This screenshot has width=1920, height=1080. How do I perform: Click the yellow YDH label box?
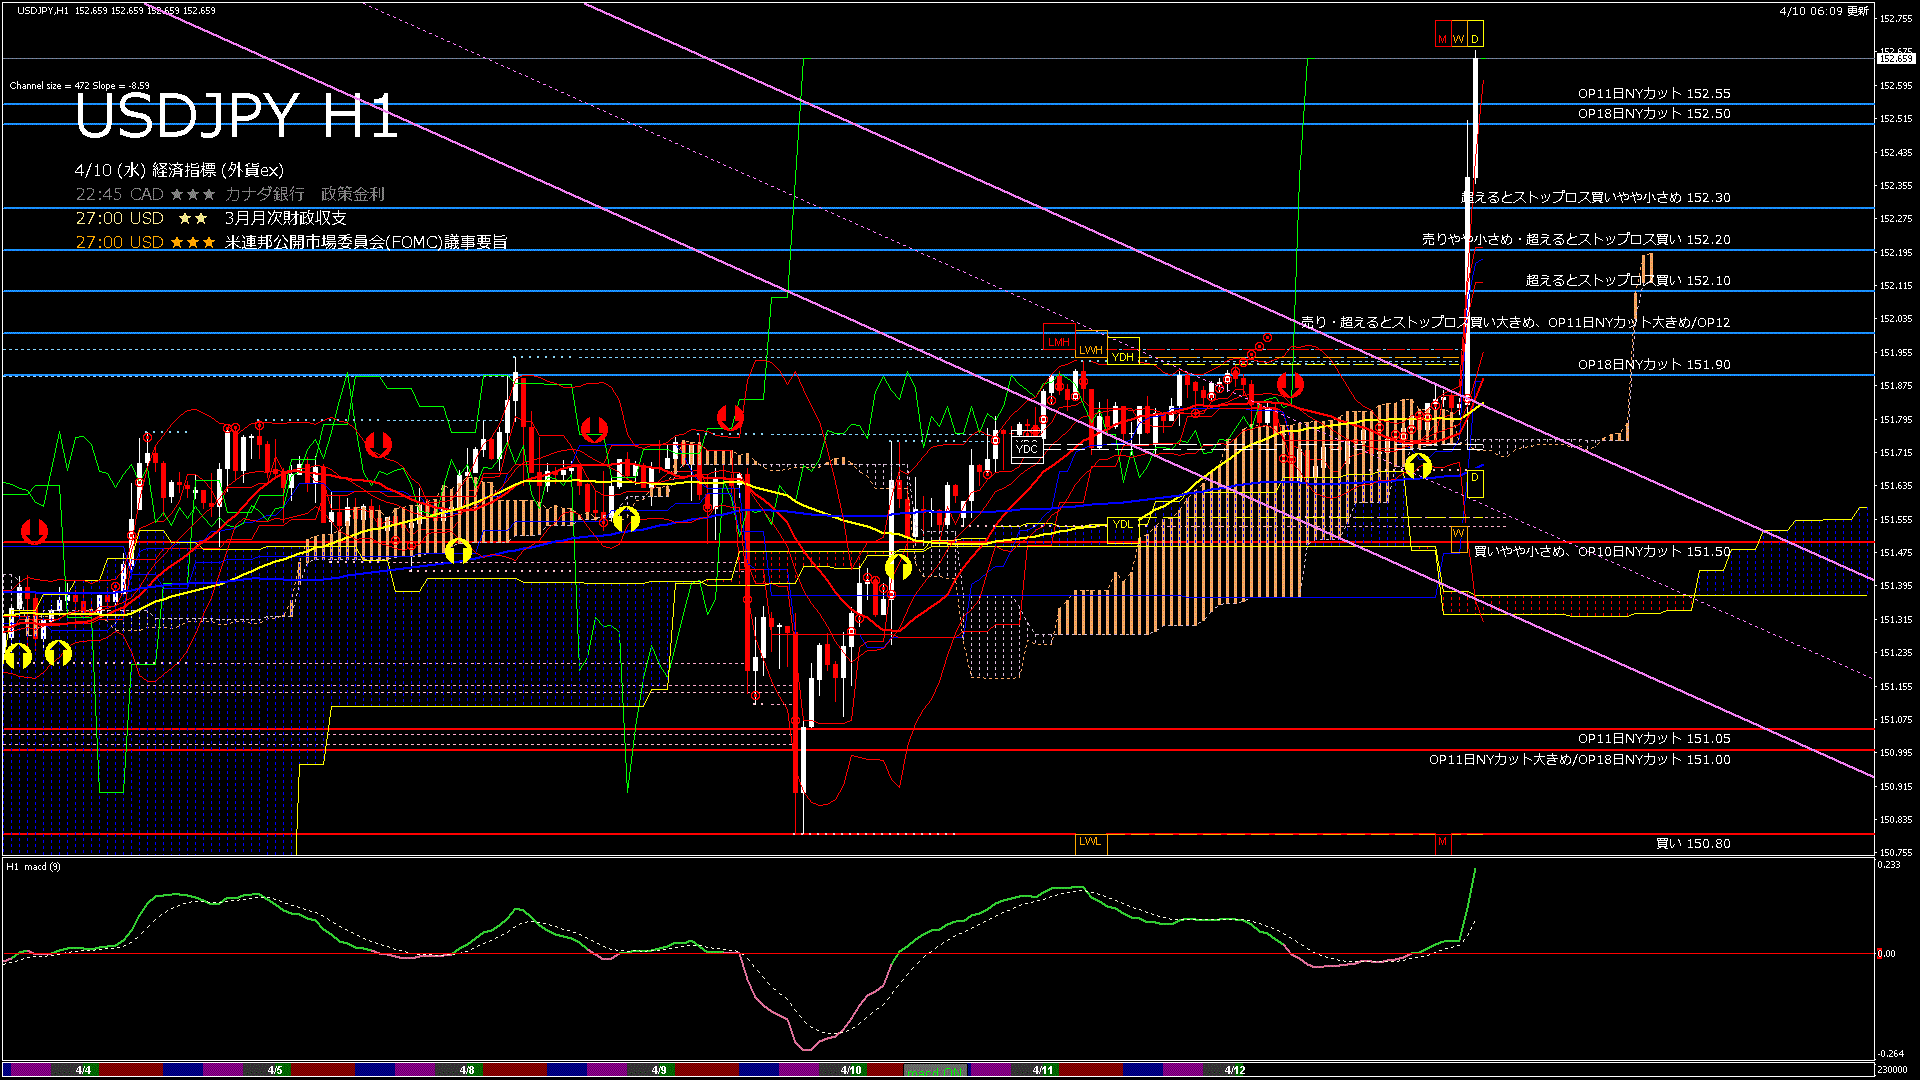click(1123, 357)
